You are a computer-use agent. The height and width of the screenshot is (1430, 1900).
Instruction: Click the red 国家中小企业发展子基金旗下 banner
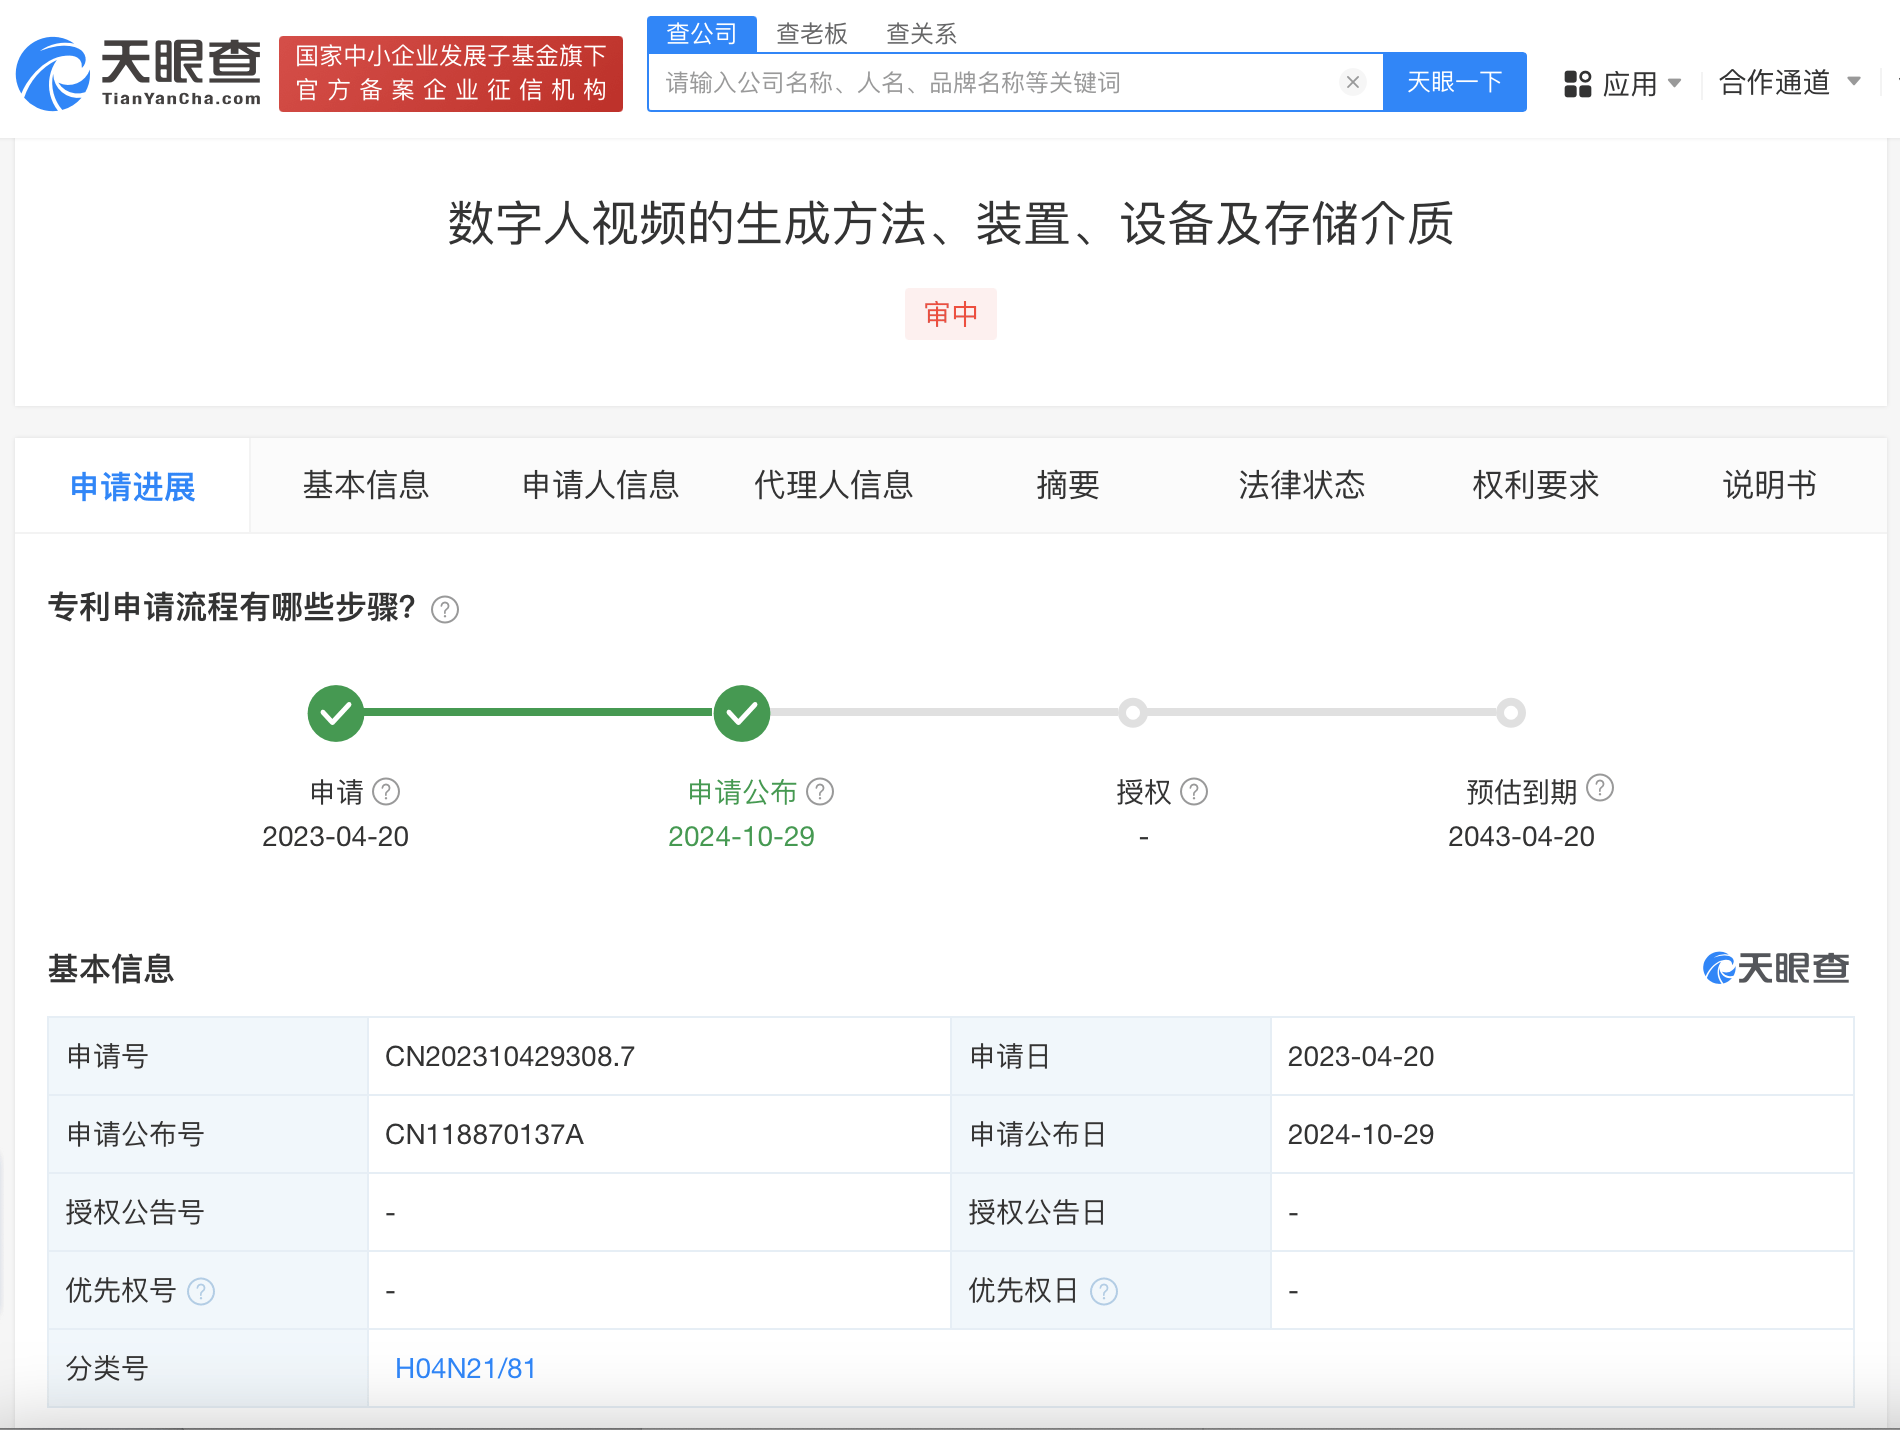click(x=451, y=74)
